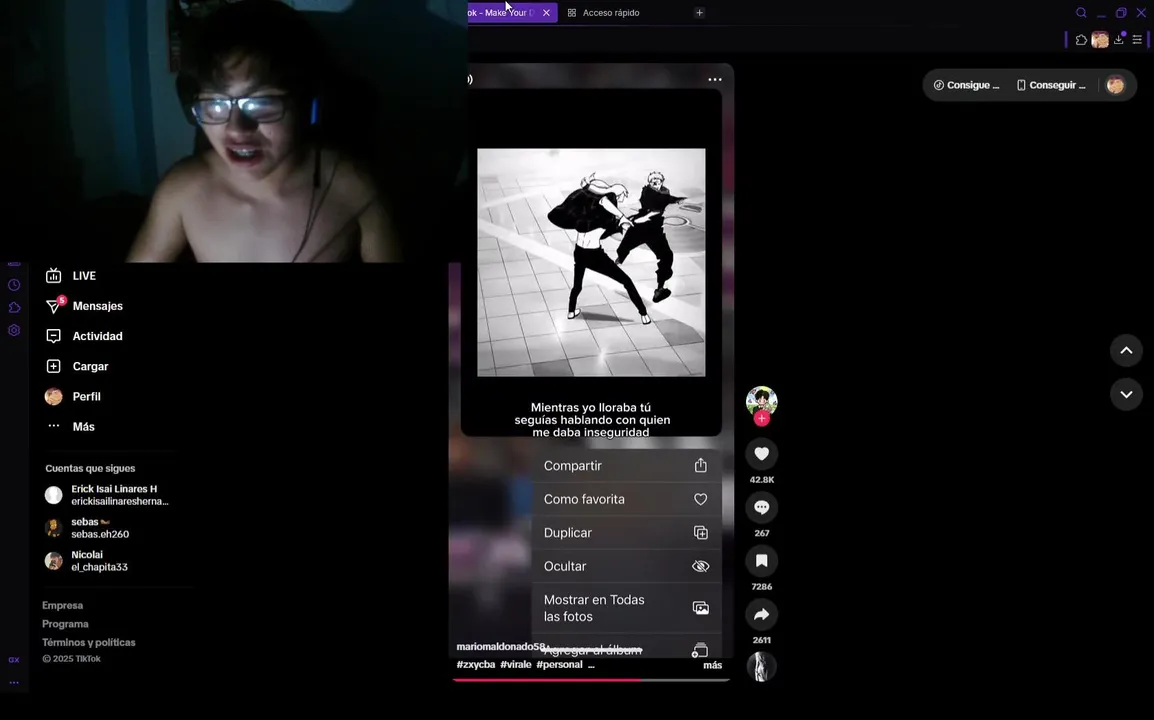The image size is (1154, 720).
Task: Open the spinning sound disc thumbnail
Action: click(x=762, y=667)
